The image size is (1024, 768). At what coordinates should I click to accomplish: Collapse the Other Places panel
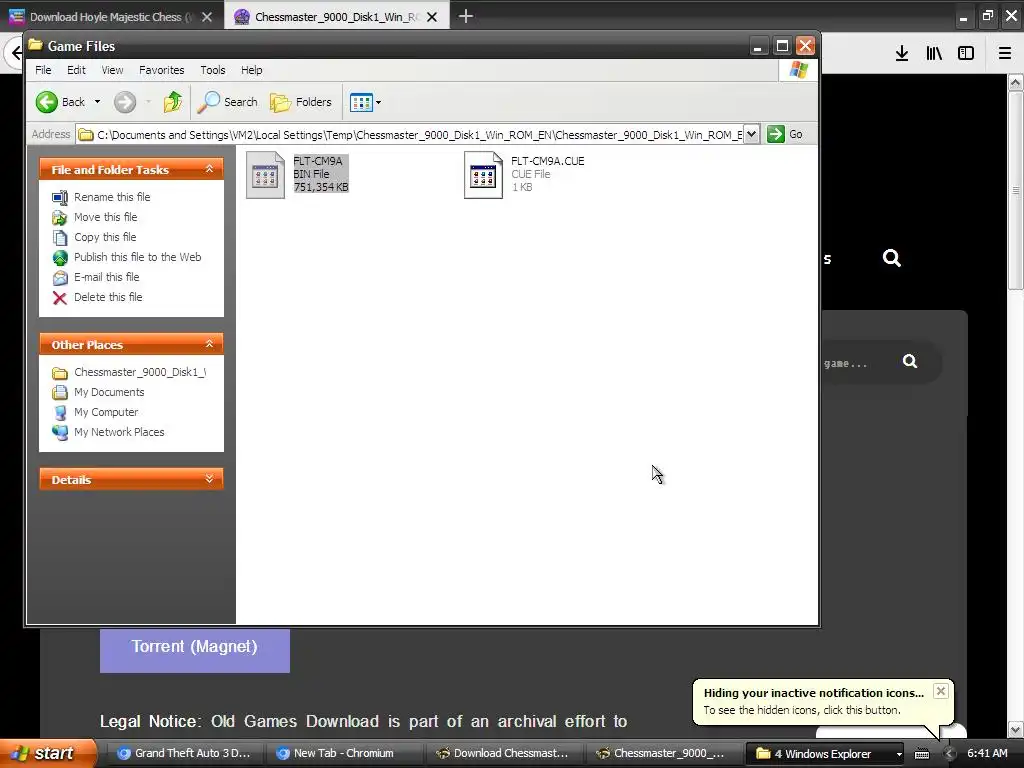[x=209, y=344]
